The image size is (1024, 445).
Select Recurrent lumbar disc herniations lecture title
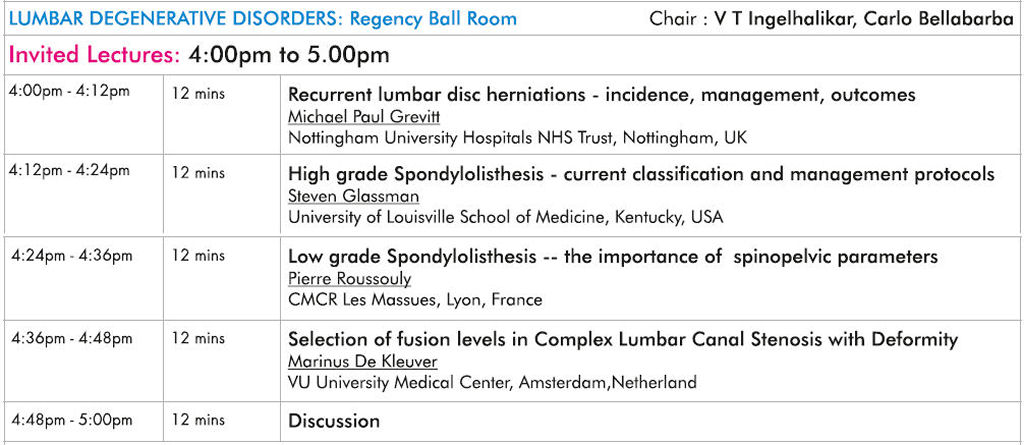(x=601, y=95)
